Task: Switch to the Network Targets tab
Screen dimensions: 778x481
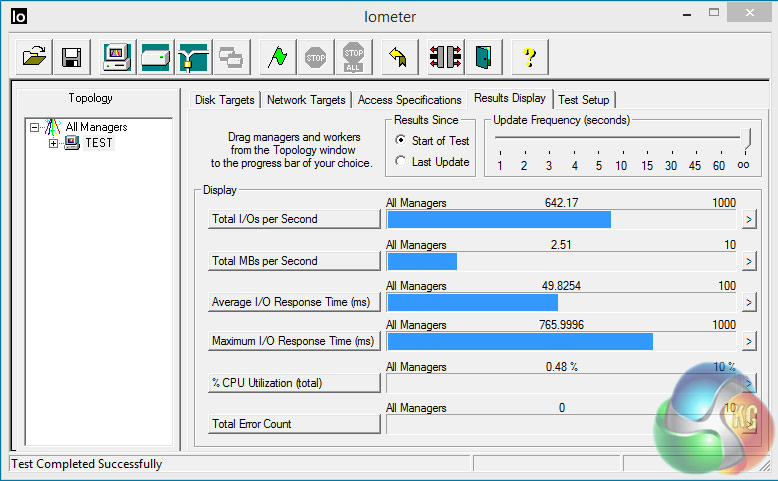Action: tap(306, 100)
